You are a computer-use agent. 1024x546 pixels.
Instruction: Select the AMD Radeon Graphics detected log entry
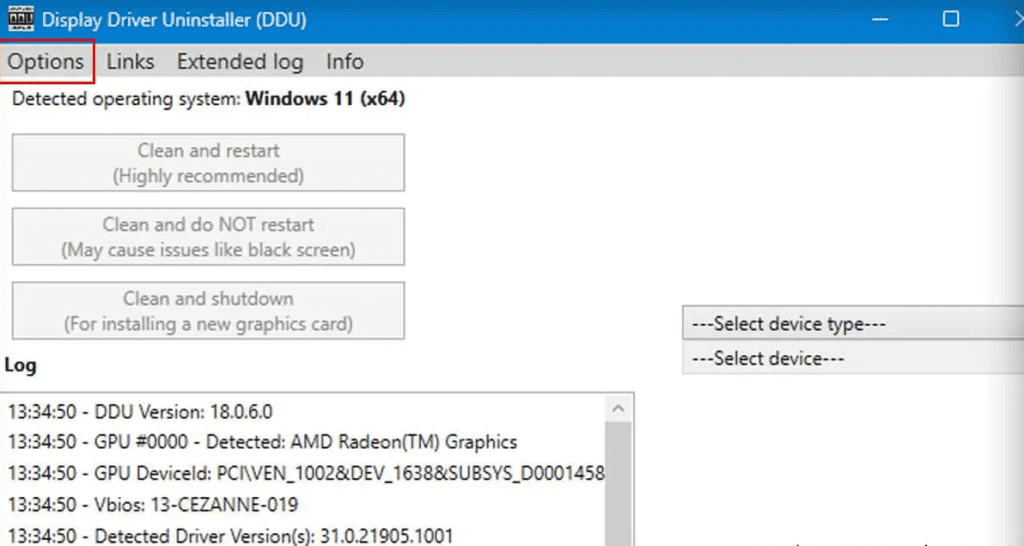(x=262, y=442)
